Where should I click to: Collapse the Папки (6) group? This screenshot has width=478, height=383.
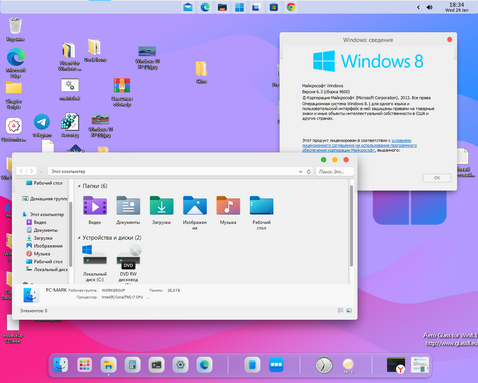(x=79, y=186)
